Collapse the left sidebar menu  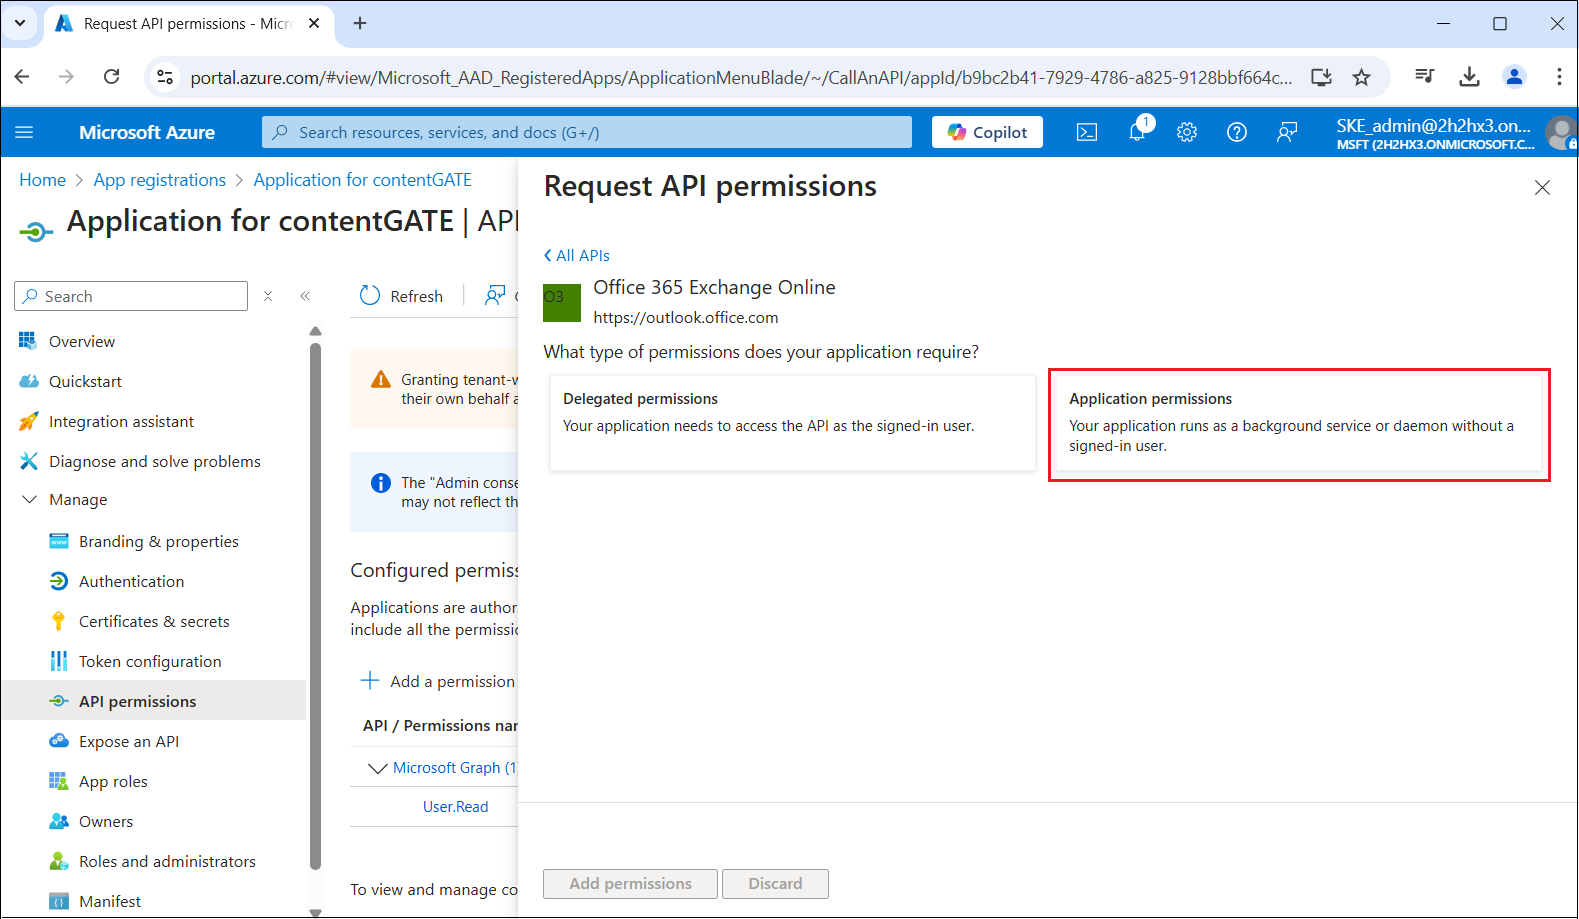coord(305,296)
